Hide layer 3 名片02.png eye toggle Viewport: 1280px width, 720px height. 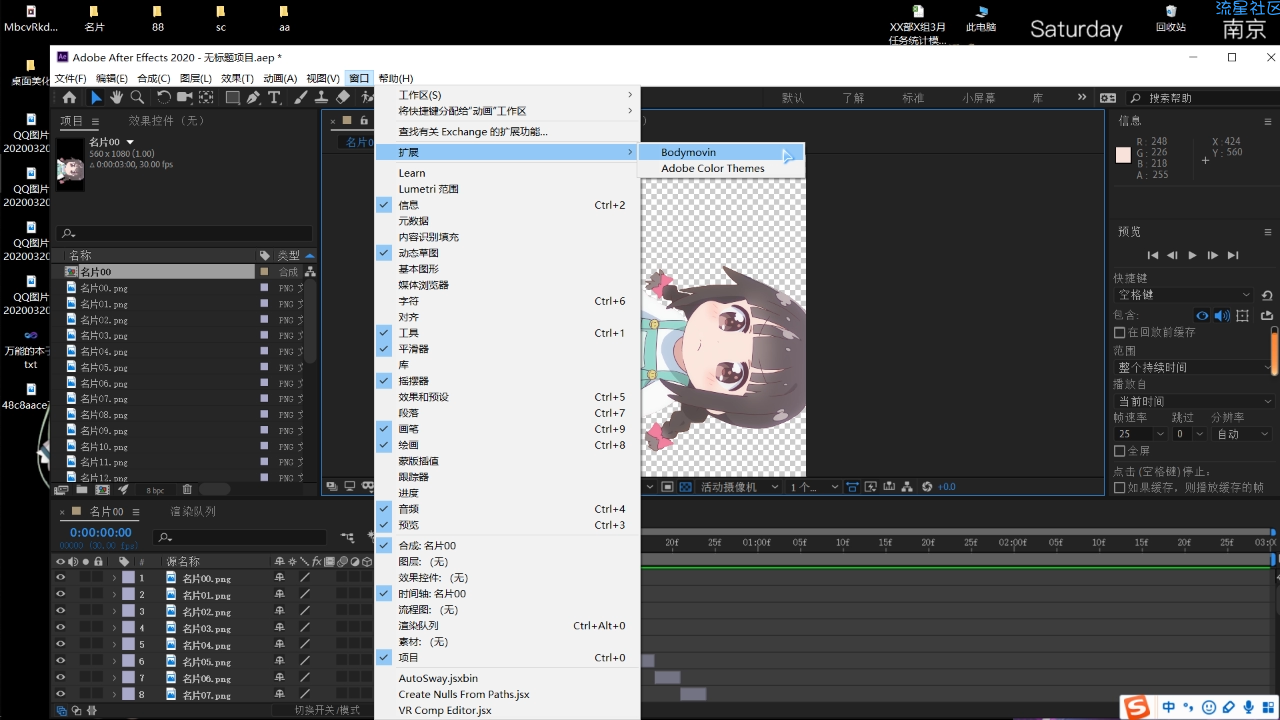tap(61, 611)
